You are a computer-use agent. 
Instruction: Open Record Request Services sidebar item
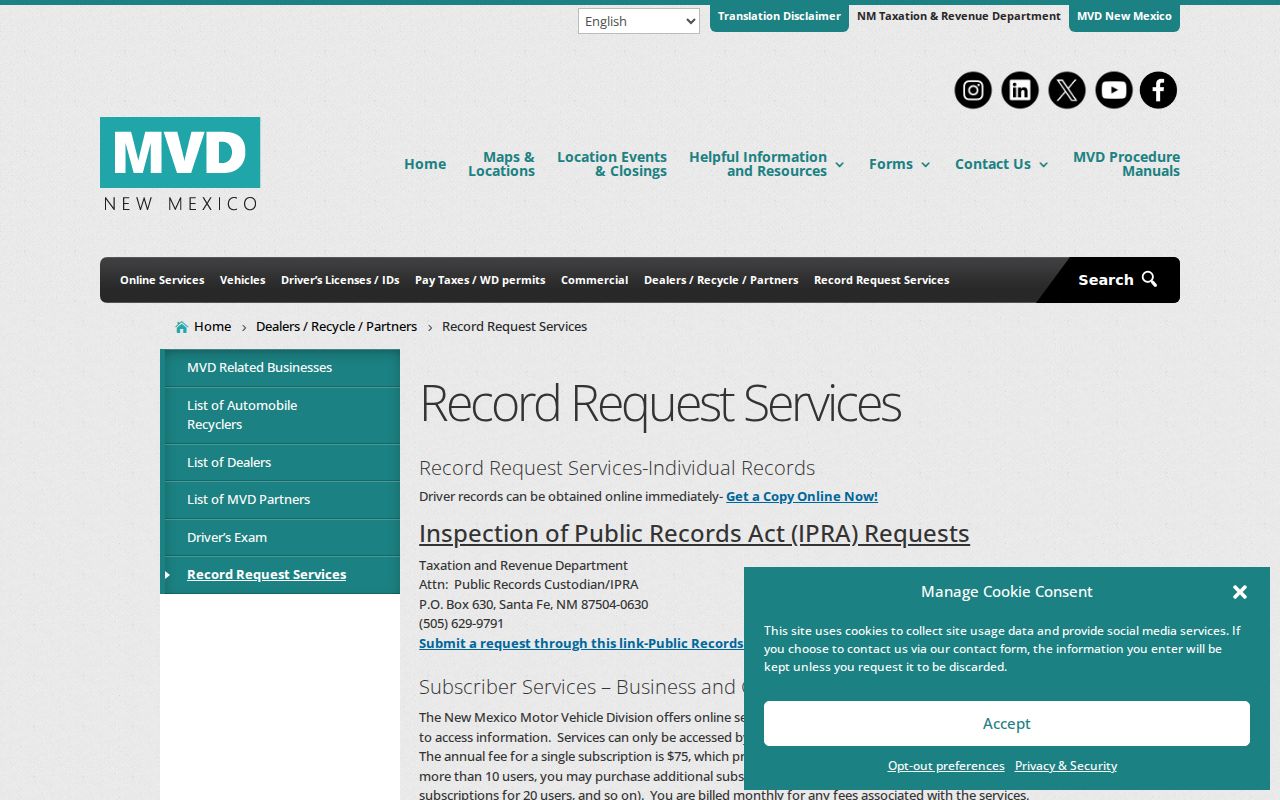[280, 575]
